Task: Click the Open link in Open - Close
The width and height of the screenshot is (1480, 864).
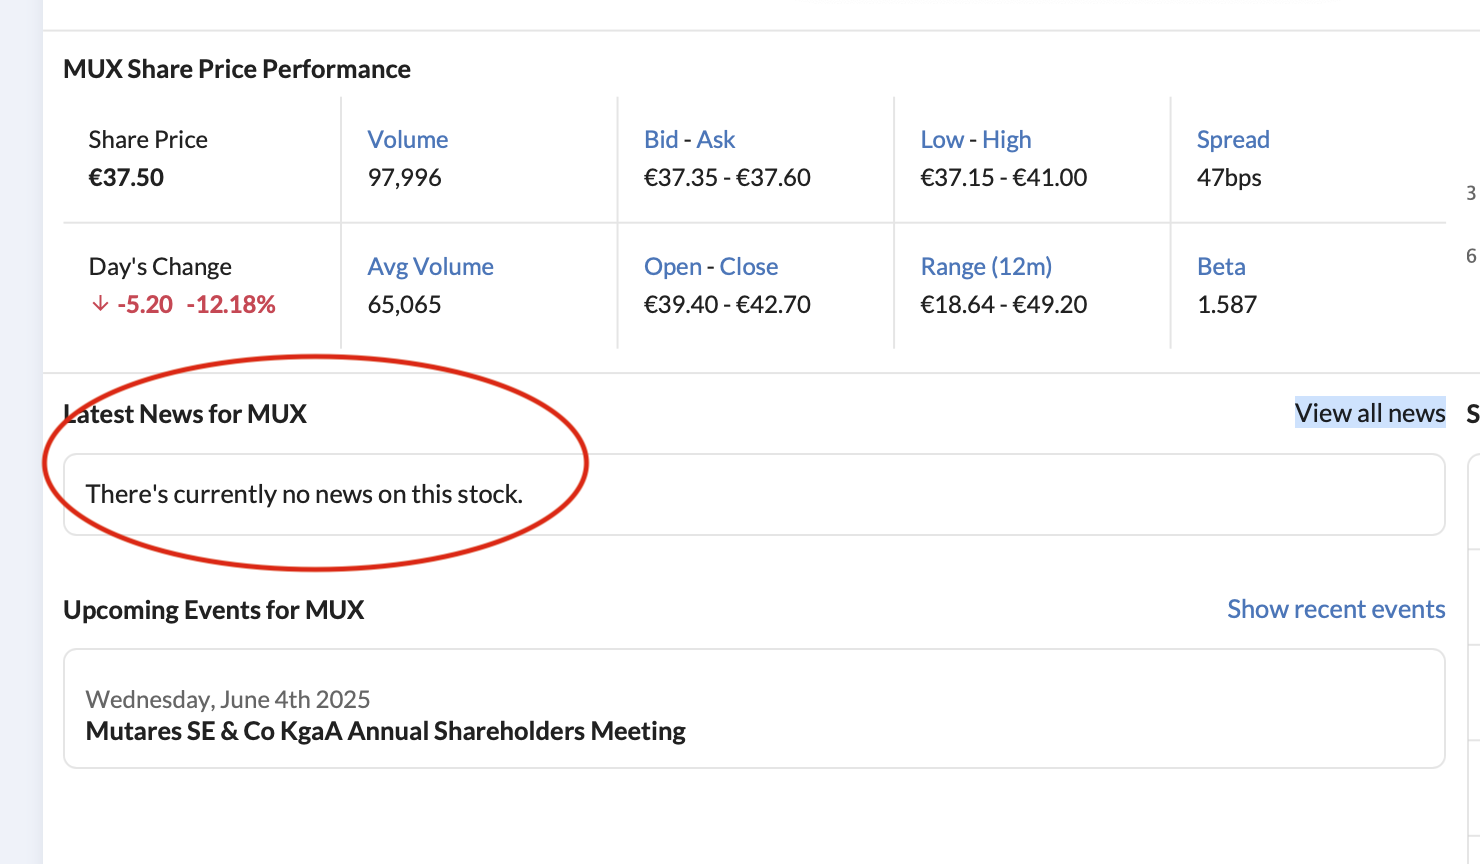Action: [x=673, y=267]
